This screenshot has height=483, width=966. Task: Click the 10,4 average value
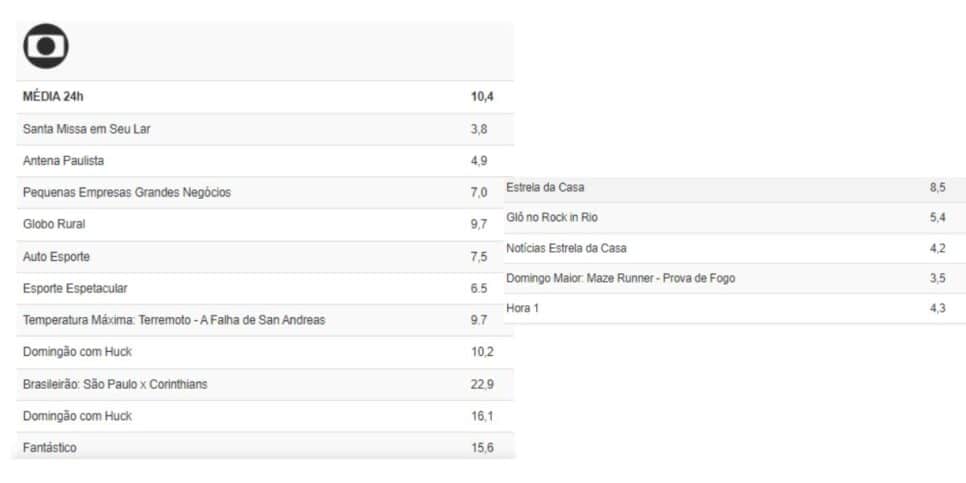click(x=482, y=97)
